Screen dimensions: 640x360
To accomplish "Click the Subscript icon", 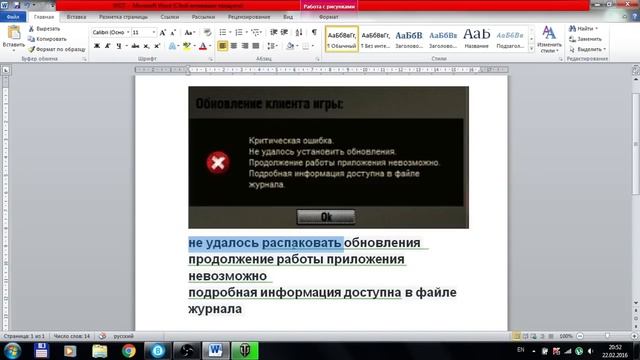I will point(146,46).
